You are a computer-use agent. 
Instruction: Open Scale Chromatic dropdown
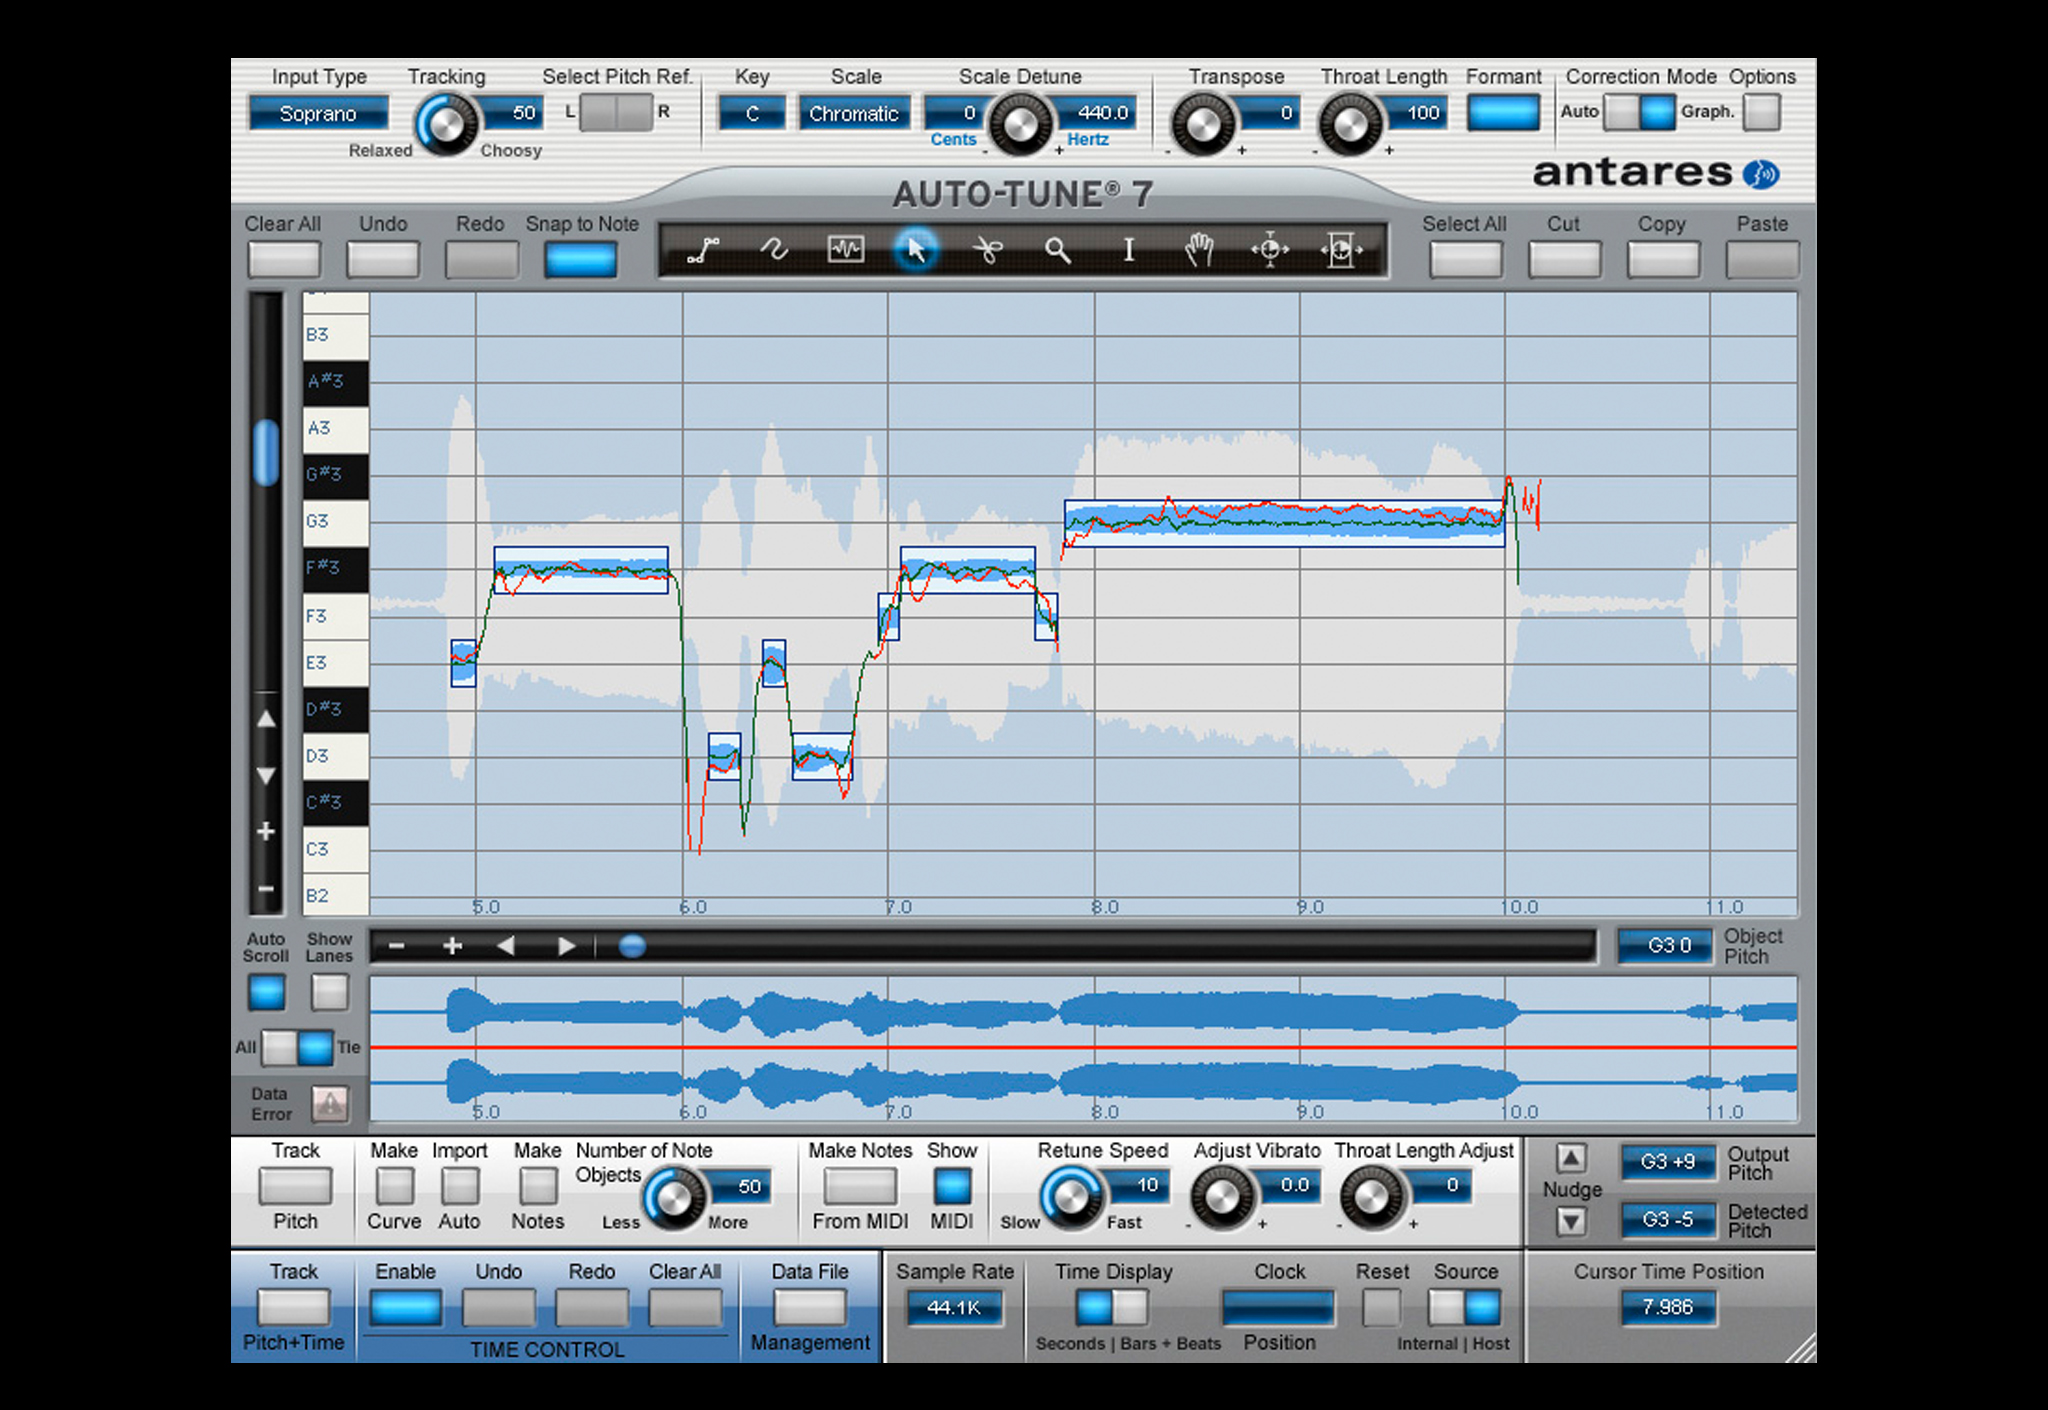[x=854, y=113]
